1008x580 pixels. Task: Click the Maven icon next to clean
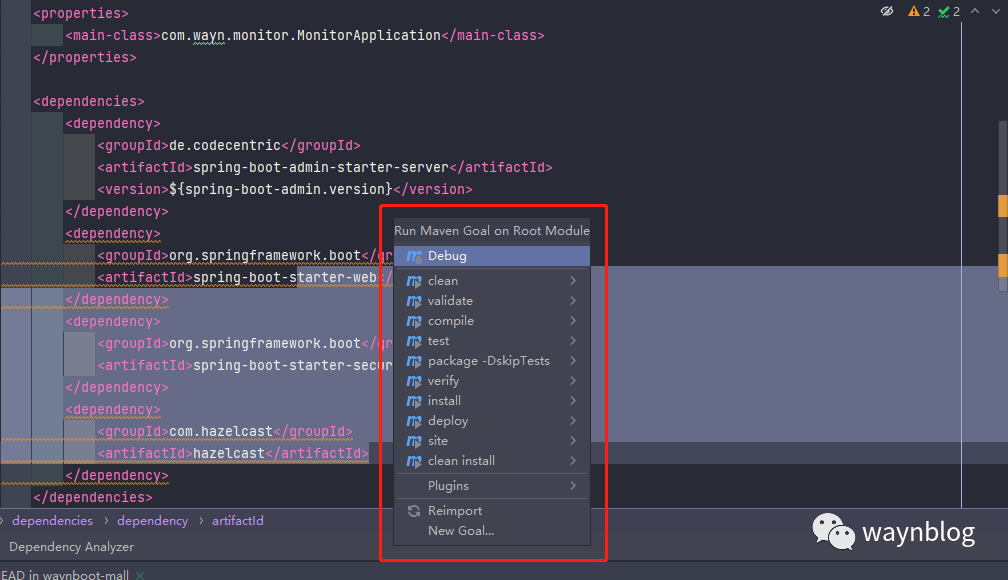click(414, 281)
